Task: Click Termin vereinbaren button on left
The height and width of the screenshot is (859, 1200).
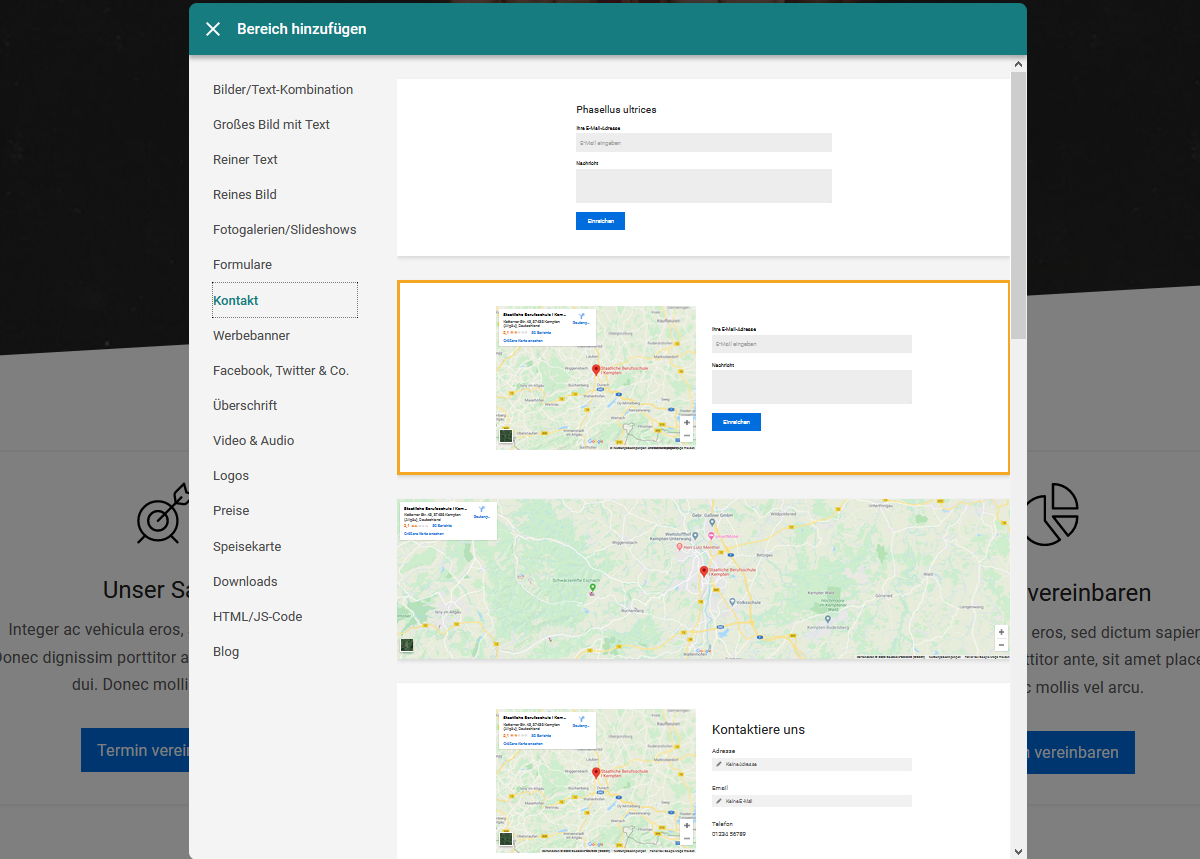Action: pyautogui.click(x=135, y=751)
